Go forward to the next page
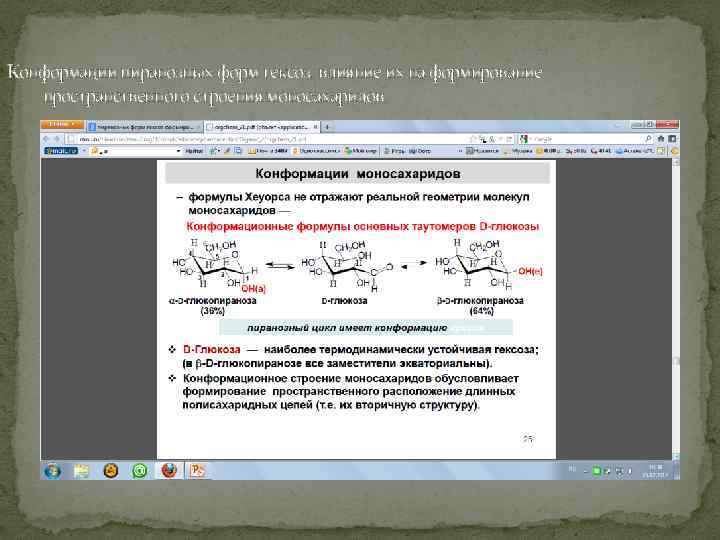This screenshot has width=720, height=540. click(x=57, y=139)
